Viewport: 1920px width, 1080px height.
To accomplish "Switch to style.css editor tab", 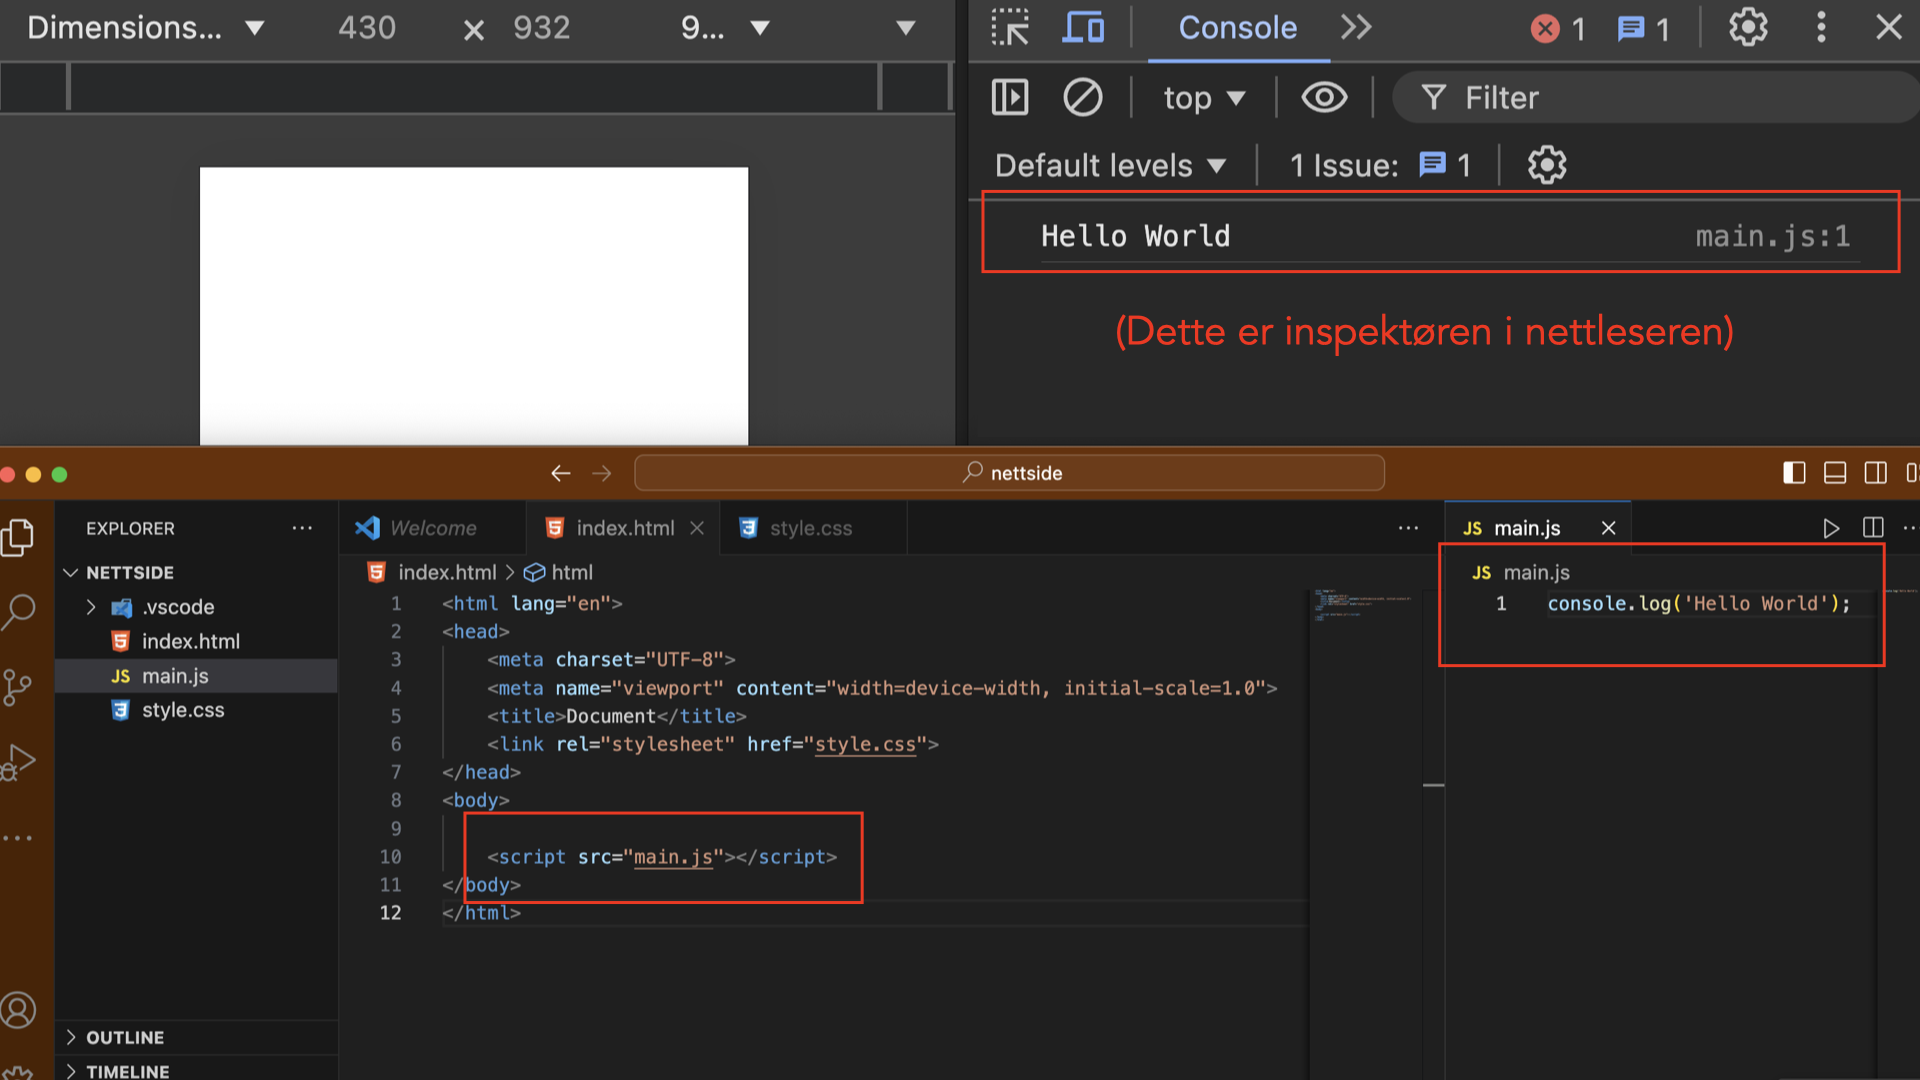I will 810,528.
